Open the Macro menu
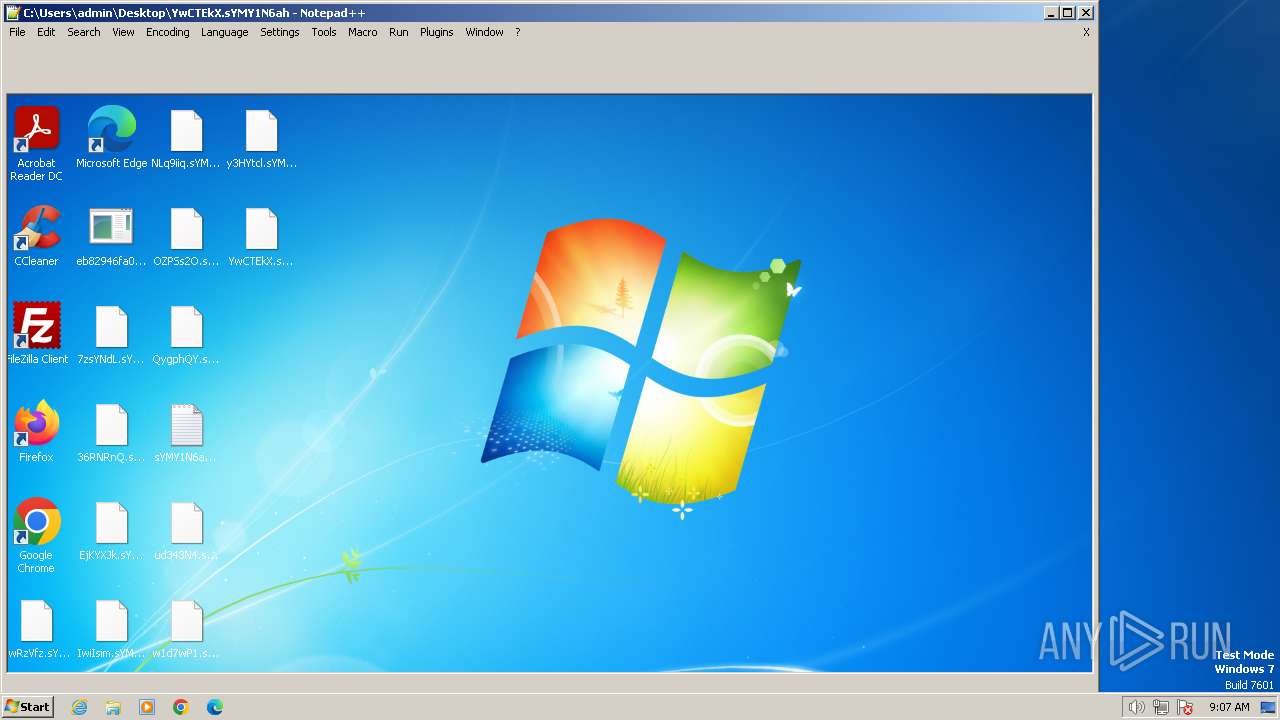The height and width of the screenshot is (720, 1280). 363,32
